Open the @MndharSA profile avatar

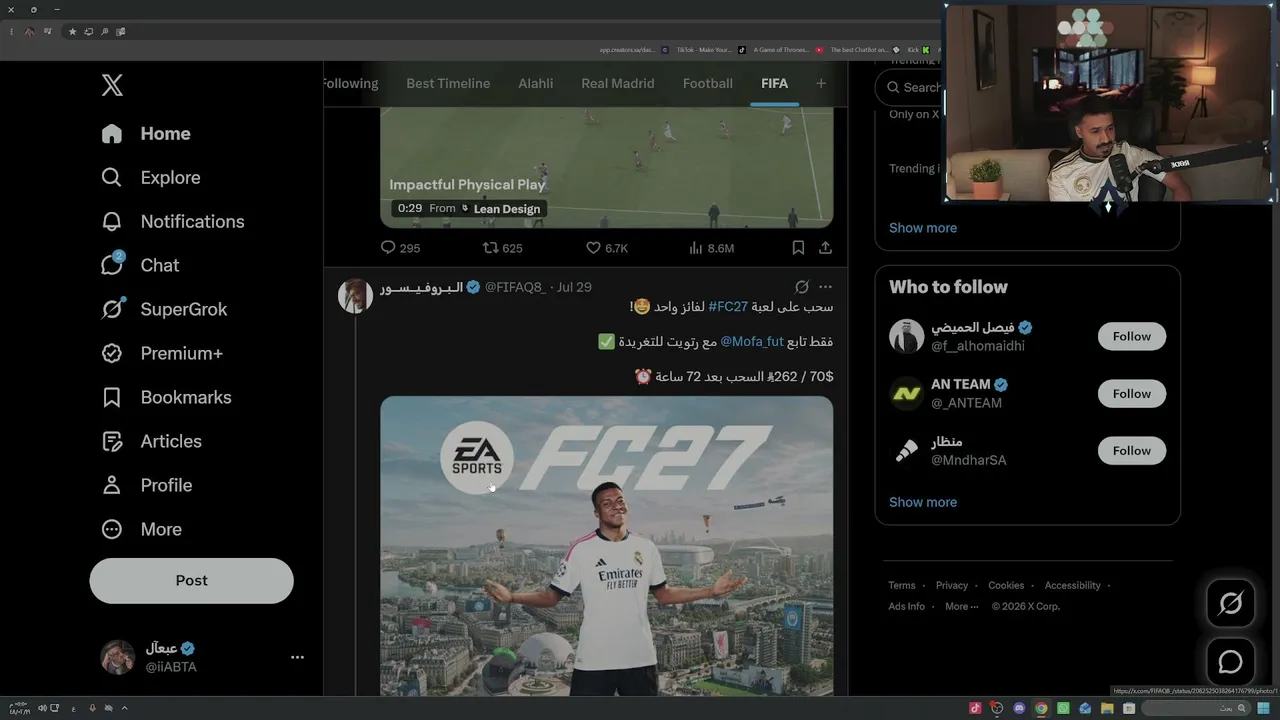907,451
